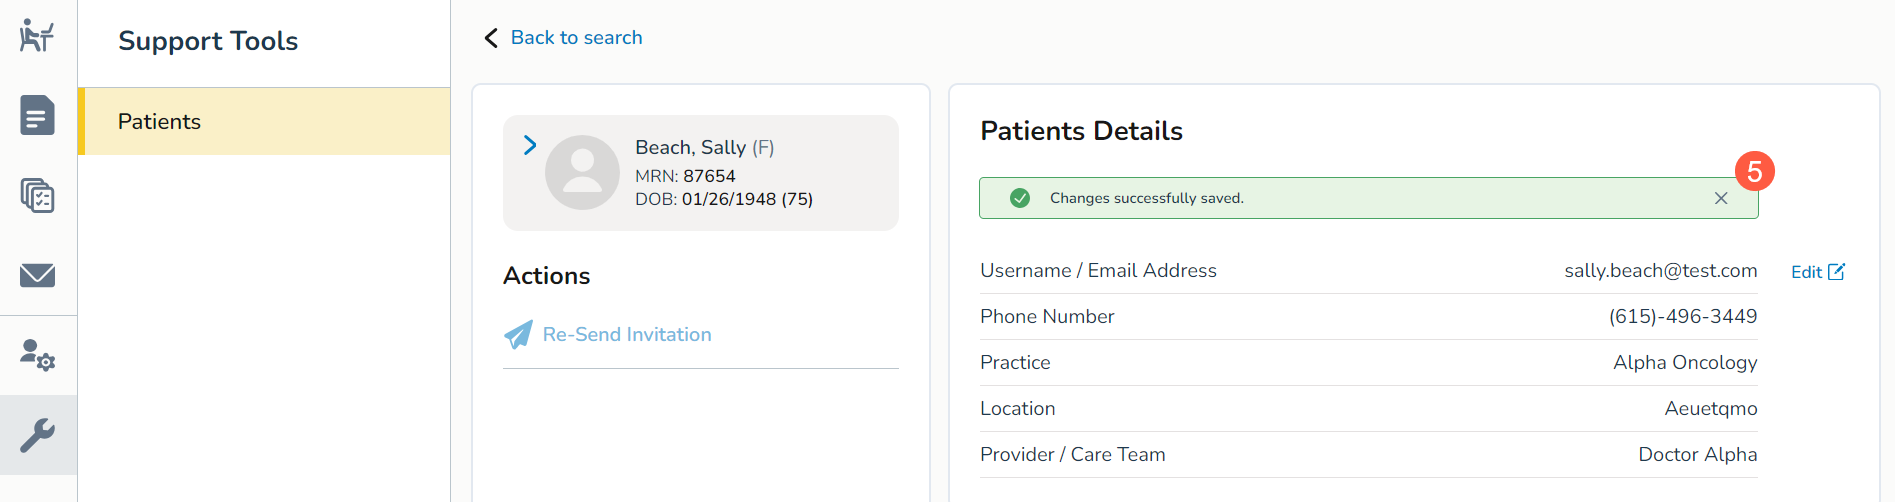Select the wrench Support Tools icon
This screenshot has height=502, width=1895.
(37, 435)
